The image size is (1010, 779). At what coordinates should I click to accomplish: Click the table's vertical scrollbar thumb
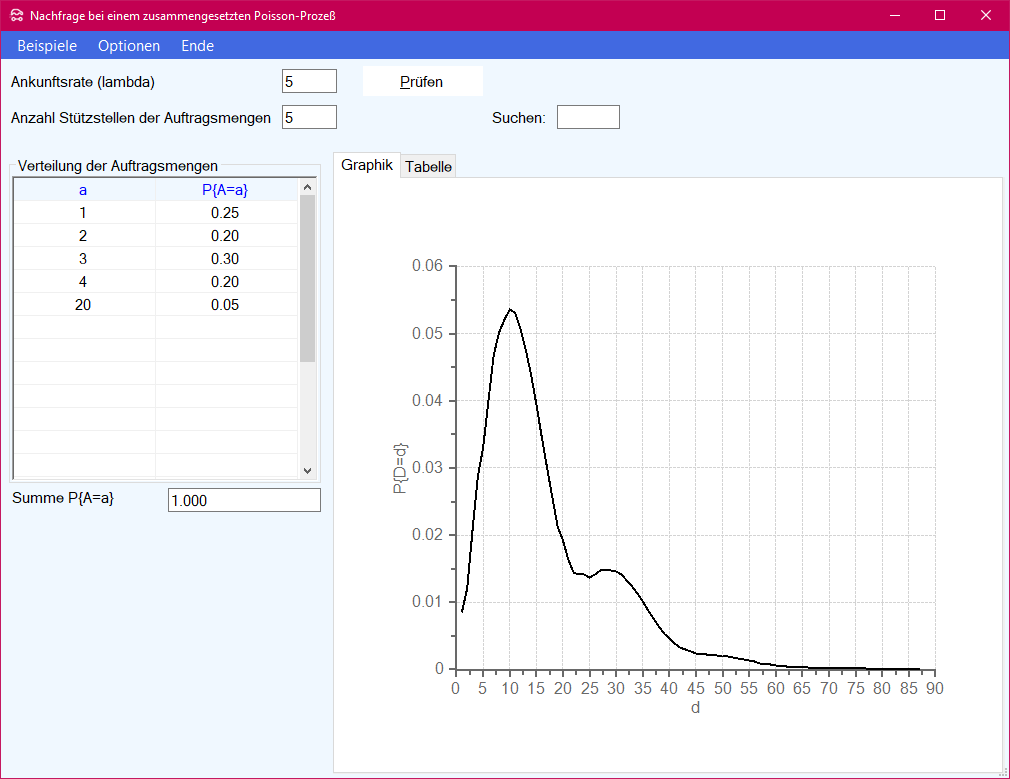(x=308, y=278)
